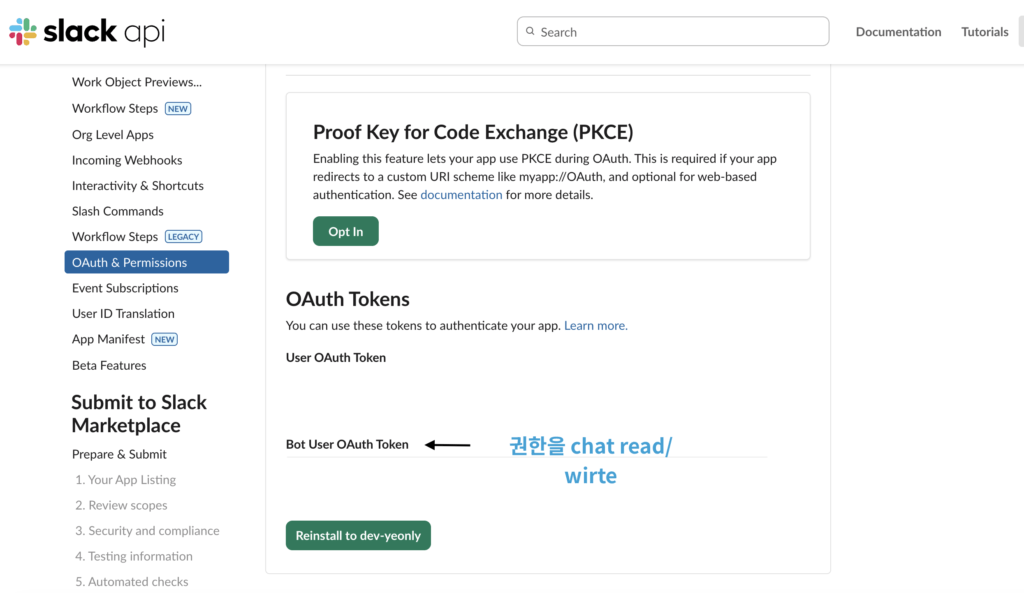Click the NEW badge beside Workflow Steps
The width and height of the screenshot is (1024, 593).
pyautogui.click(x=178, y=109)
